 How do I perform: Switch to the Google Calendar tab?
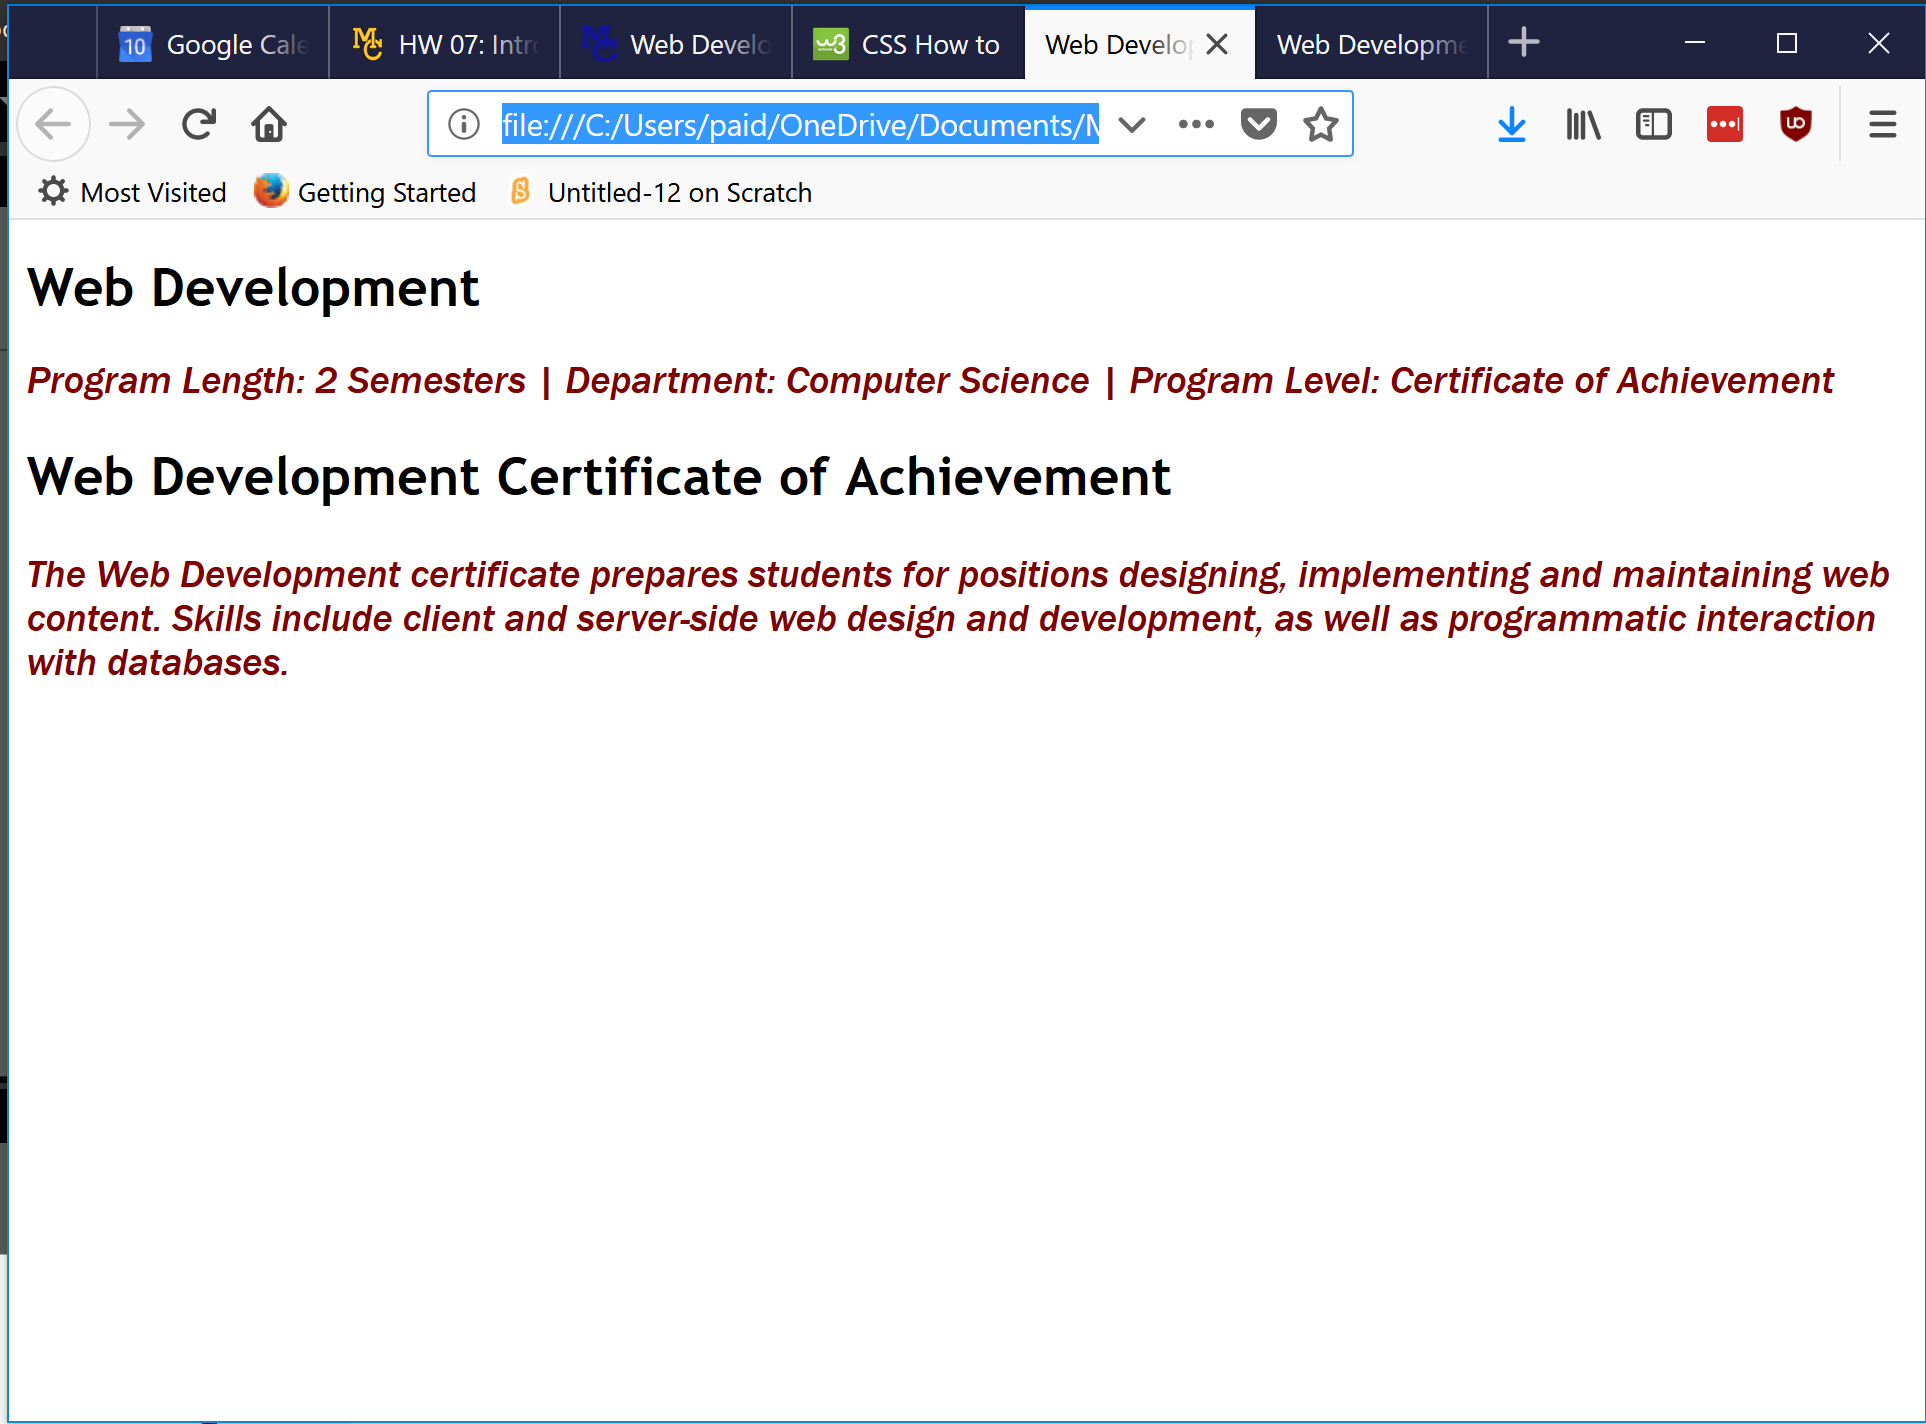(x=212, y=43)
